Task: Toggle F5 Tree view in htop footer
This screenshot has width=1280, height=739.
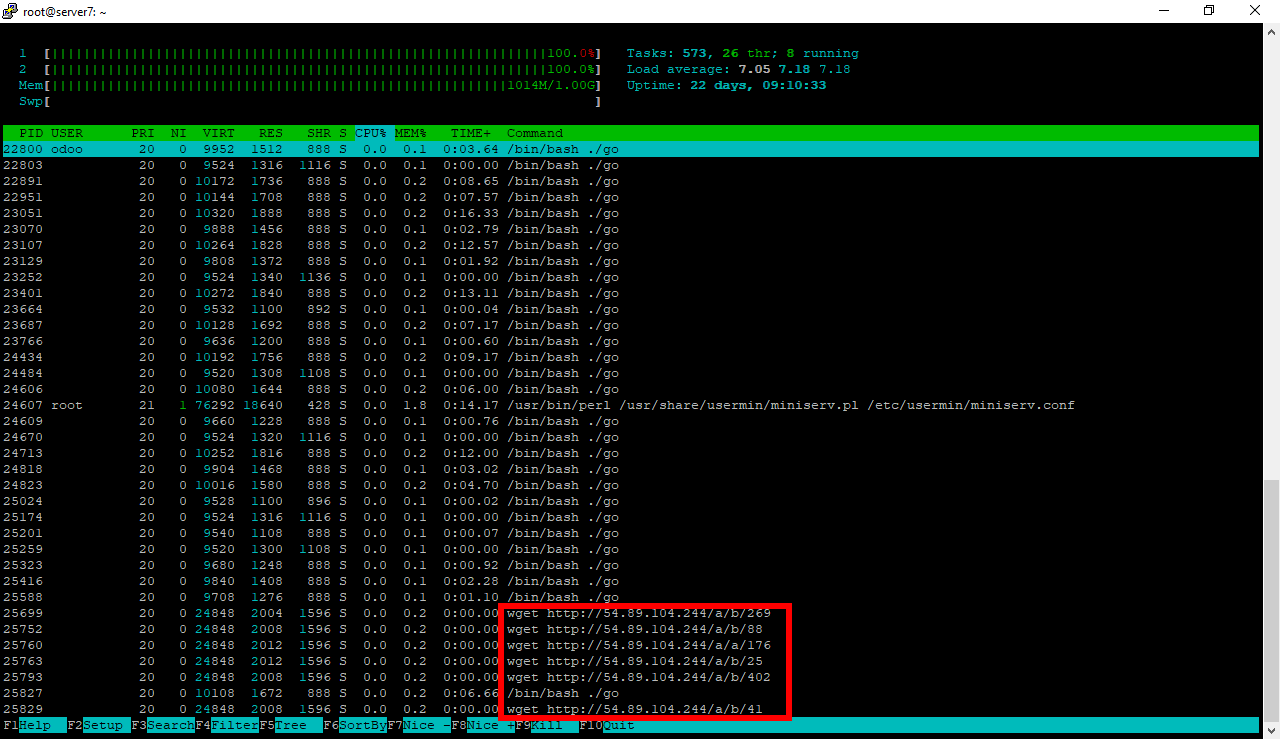Action: (x=291, y=725)
